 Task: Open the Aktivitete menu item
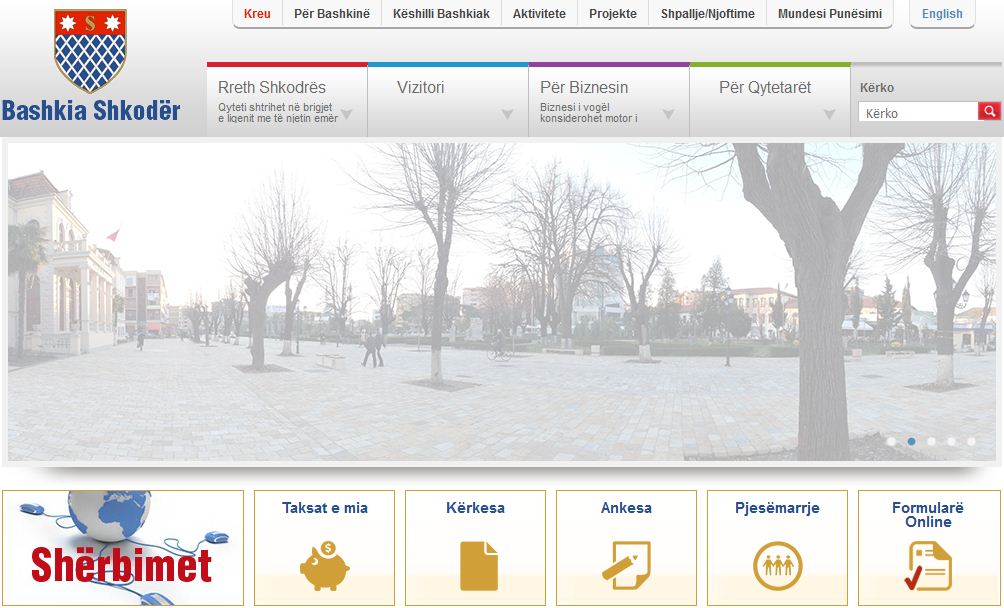pos(538,14)
